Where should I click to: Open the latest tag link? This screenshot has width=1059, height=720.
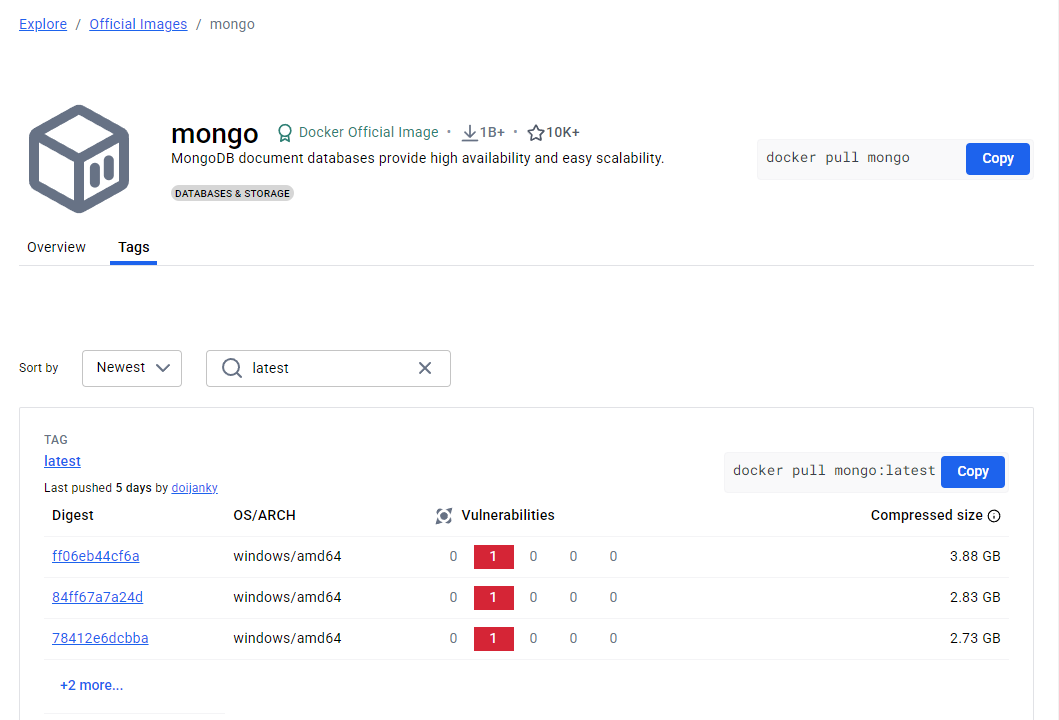click(62, 461)
